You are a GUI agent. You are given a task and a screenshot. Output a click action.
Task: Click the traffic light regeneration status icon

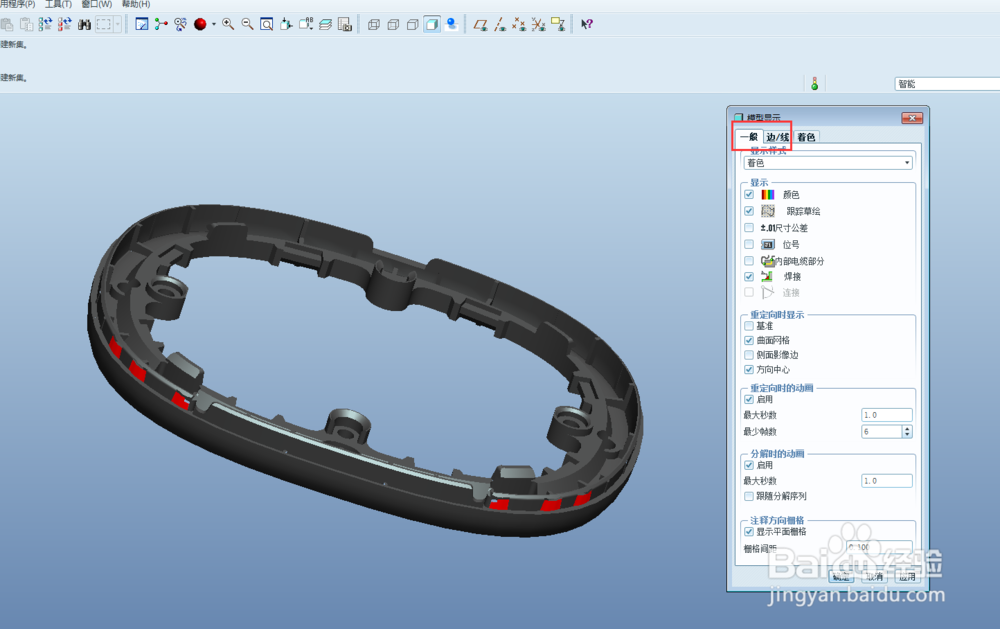pyautogui.click(x=814, y=84)
